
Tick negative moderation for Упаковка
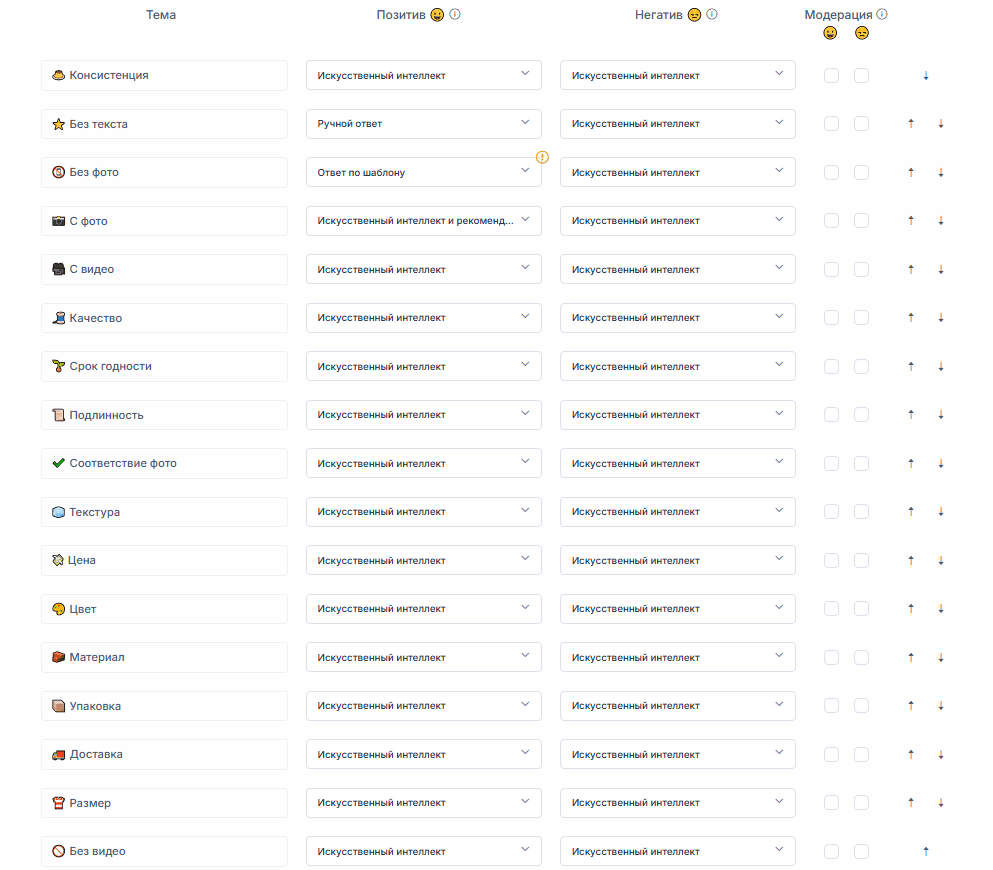(x=861, y=706)
